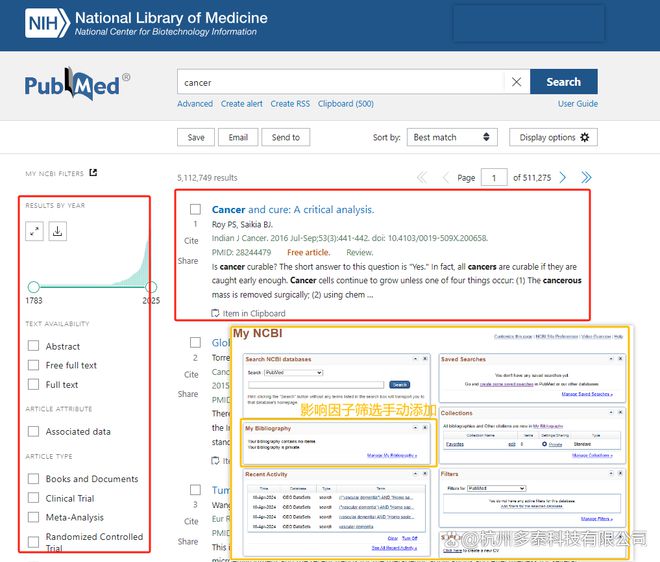Open the Send to menu
Viewport: 660px width, 562px height.
[285, 137]
